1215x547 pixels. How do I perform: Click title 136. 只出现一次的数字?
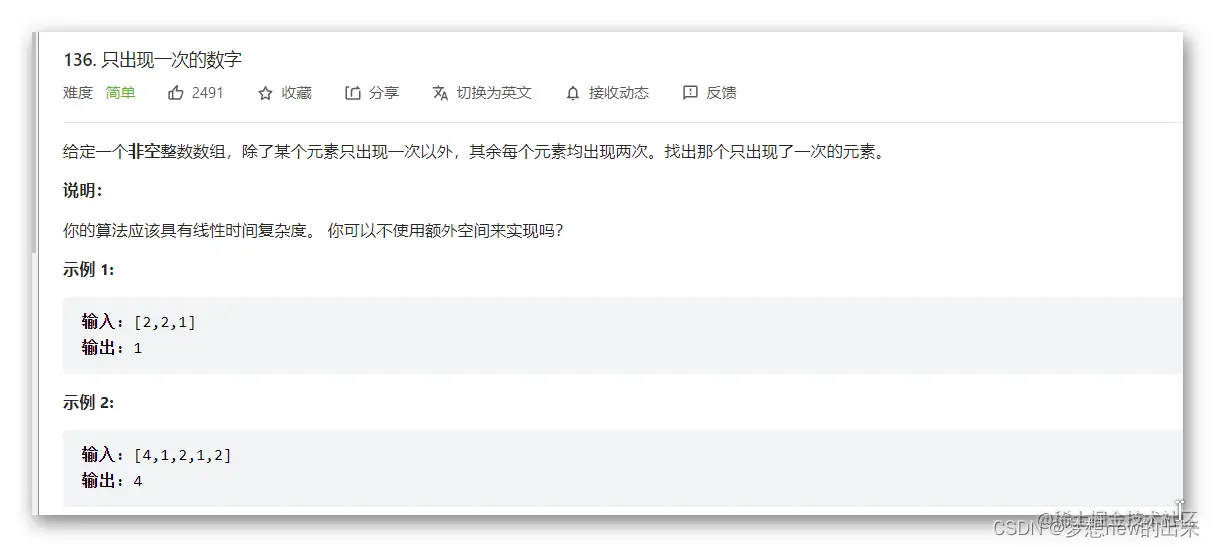[152, 60]
